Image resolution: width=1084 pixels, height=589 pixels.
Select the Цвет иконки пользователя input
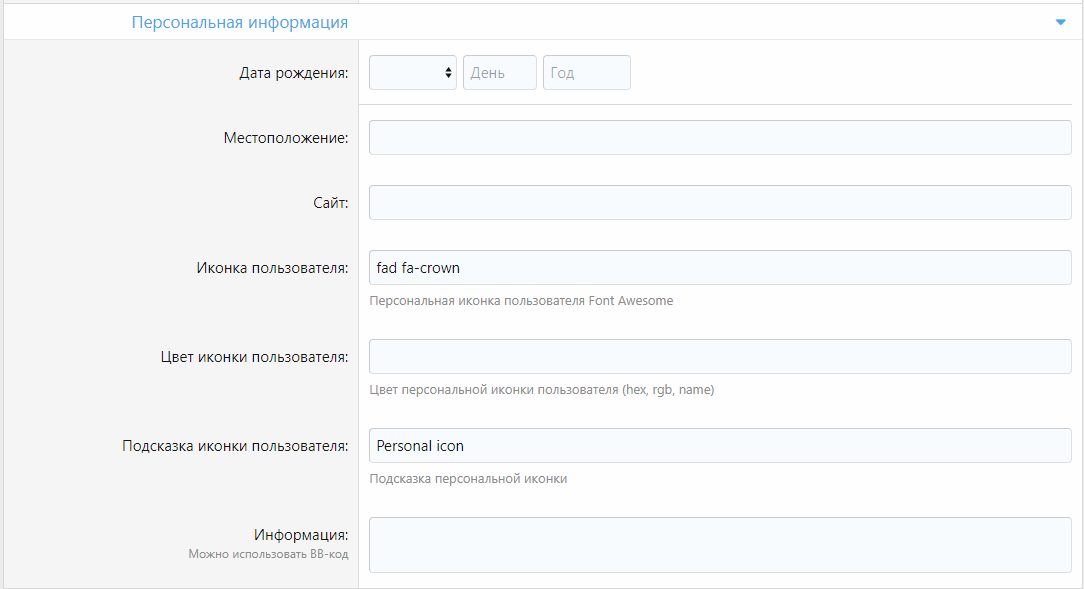click(x=719, y=357)
